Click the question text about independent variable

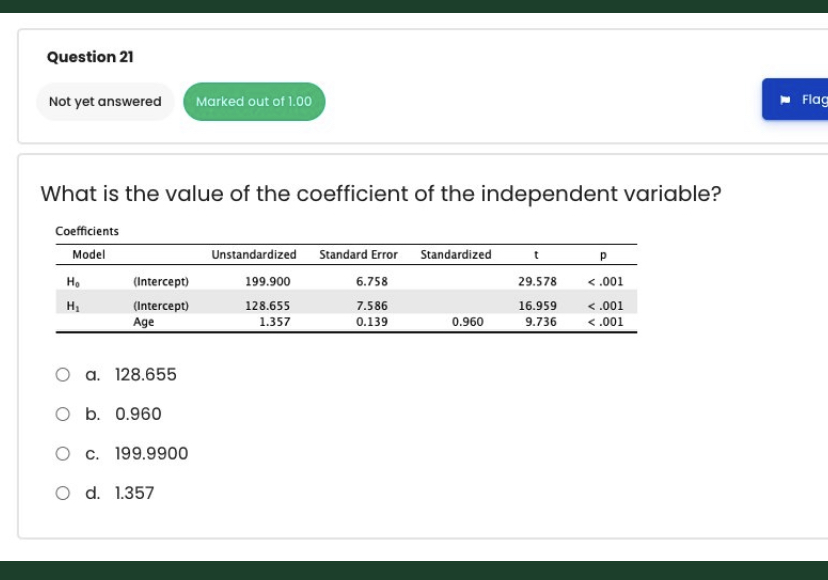(381, 194)
